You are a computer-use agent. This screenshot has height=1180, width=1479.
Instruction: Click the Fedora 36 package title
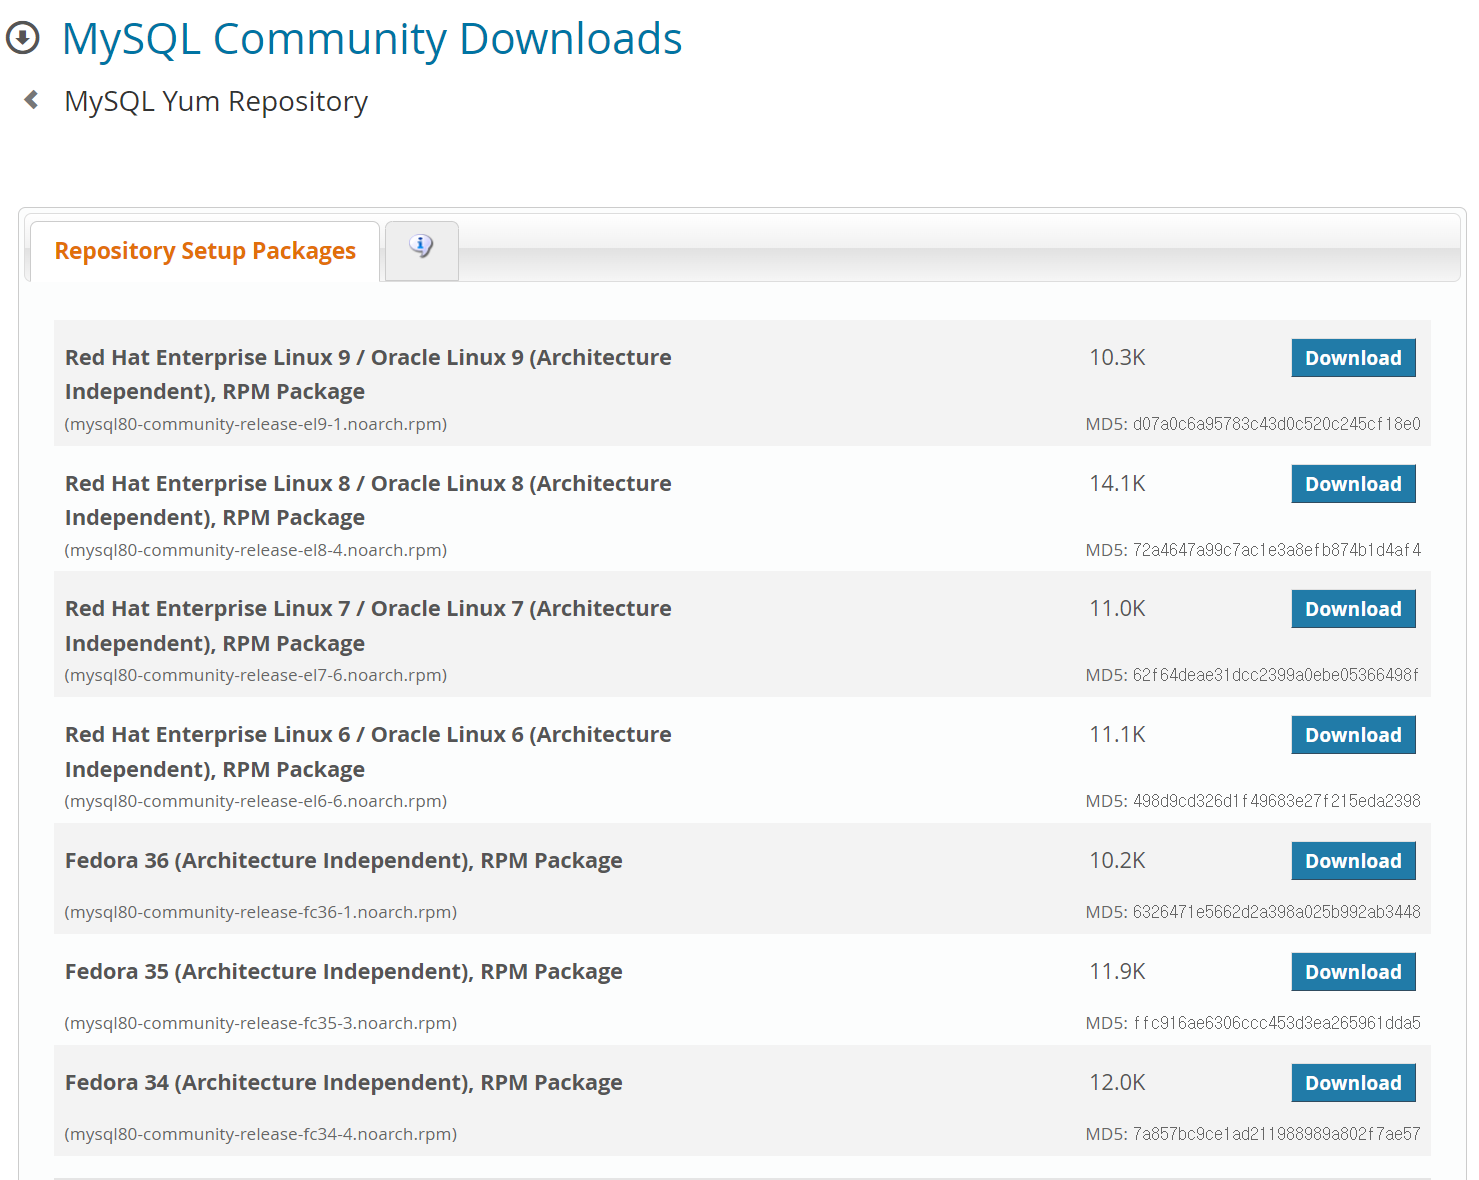click(x=344, y=861)
